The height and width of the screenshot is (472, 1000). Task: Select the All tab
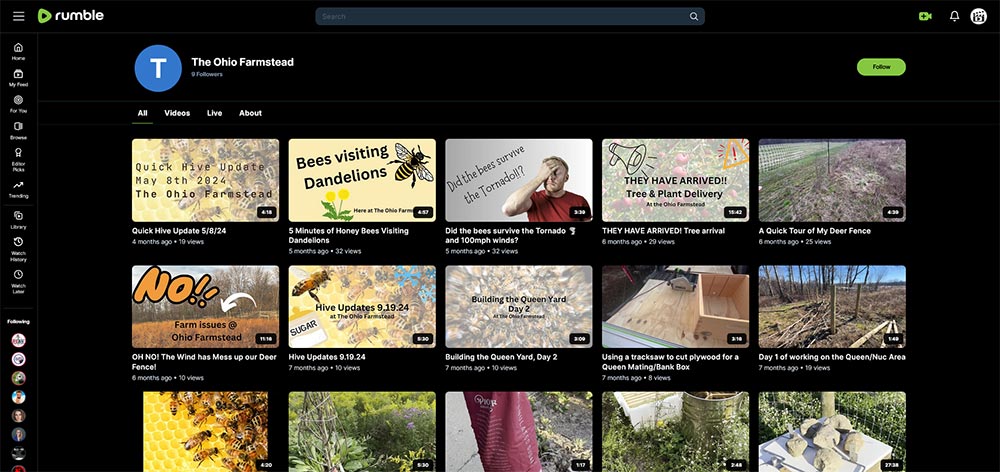tap(142, 113)
